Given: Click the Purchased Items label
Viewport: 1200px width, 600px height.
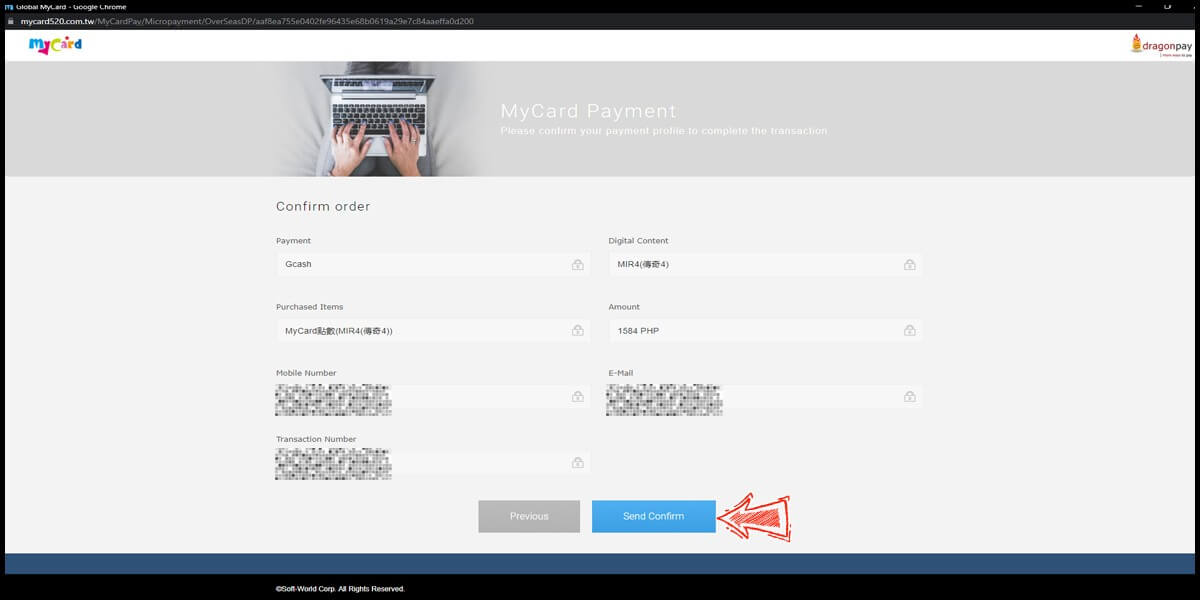Looking at the screenshot, I should [x=310, y=307].
